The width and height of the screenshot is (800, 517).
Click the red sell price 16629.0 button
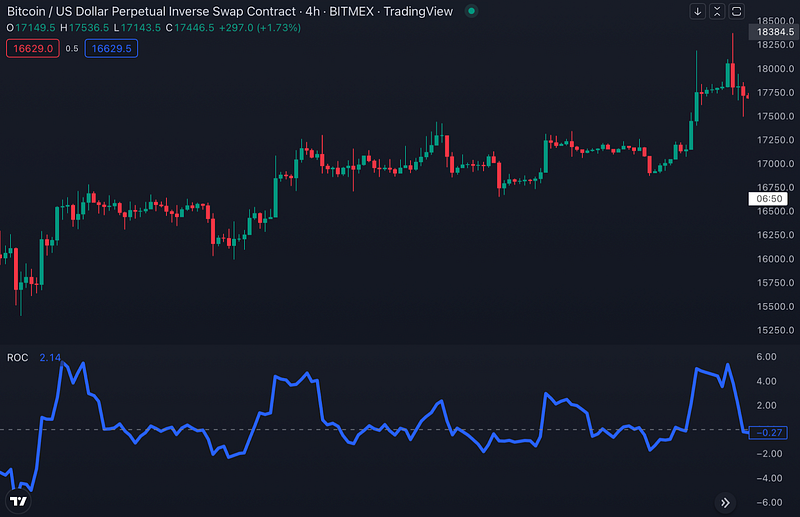[33, 48]
